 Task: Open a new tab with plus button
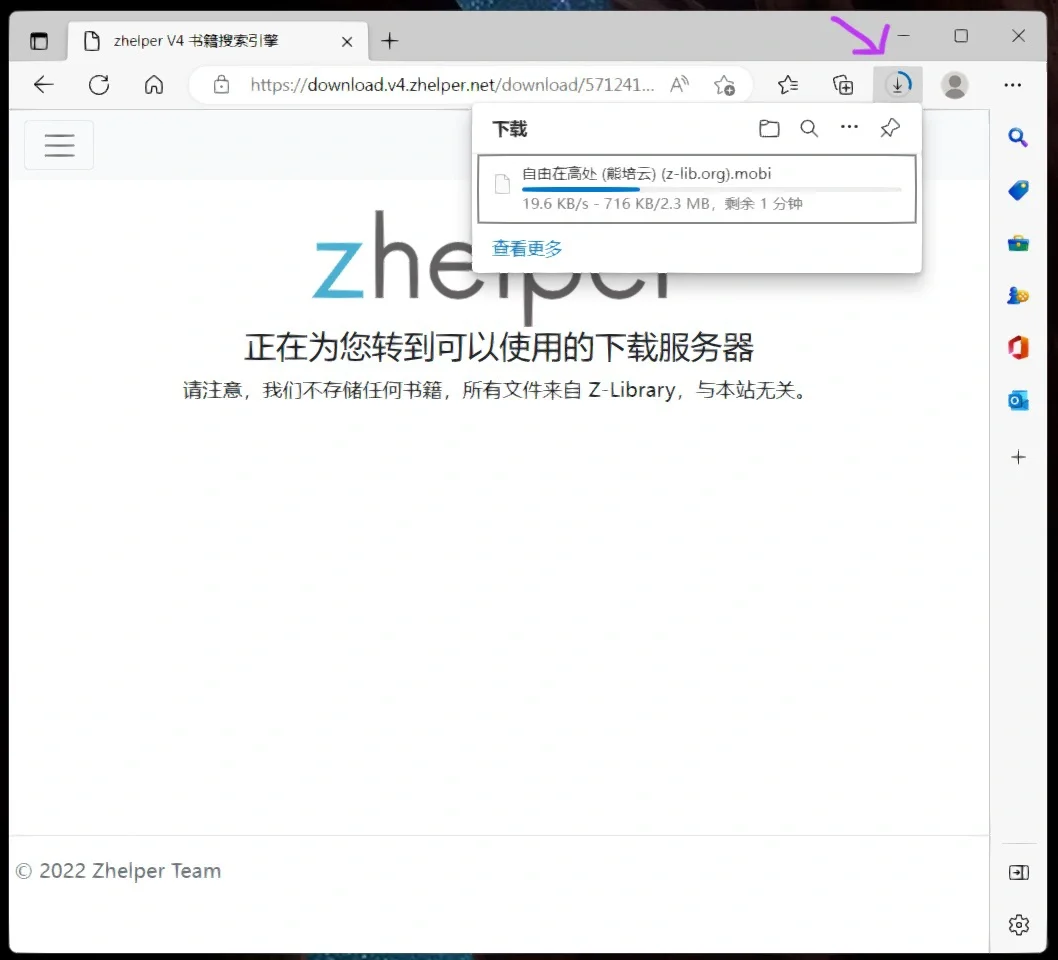tap(389, 41)
